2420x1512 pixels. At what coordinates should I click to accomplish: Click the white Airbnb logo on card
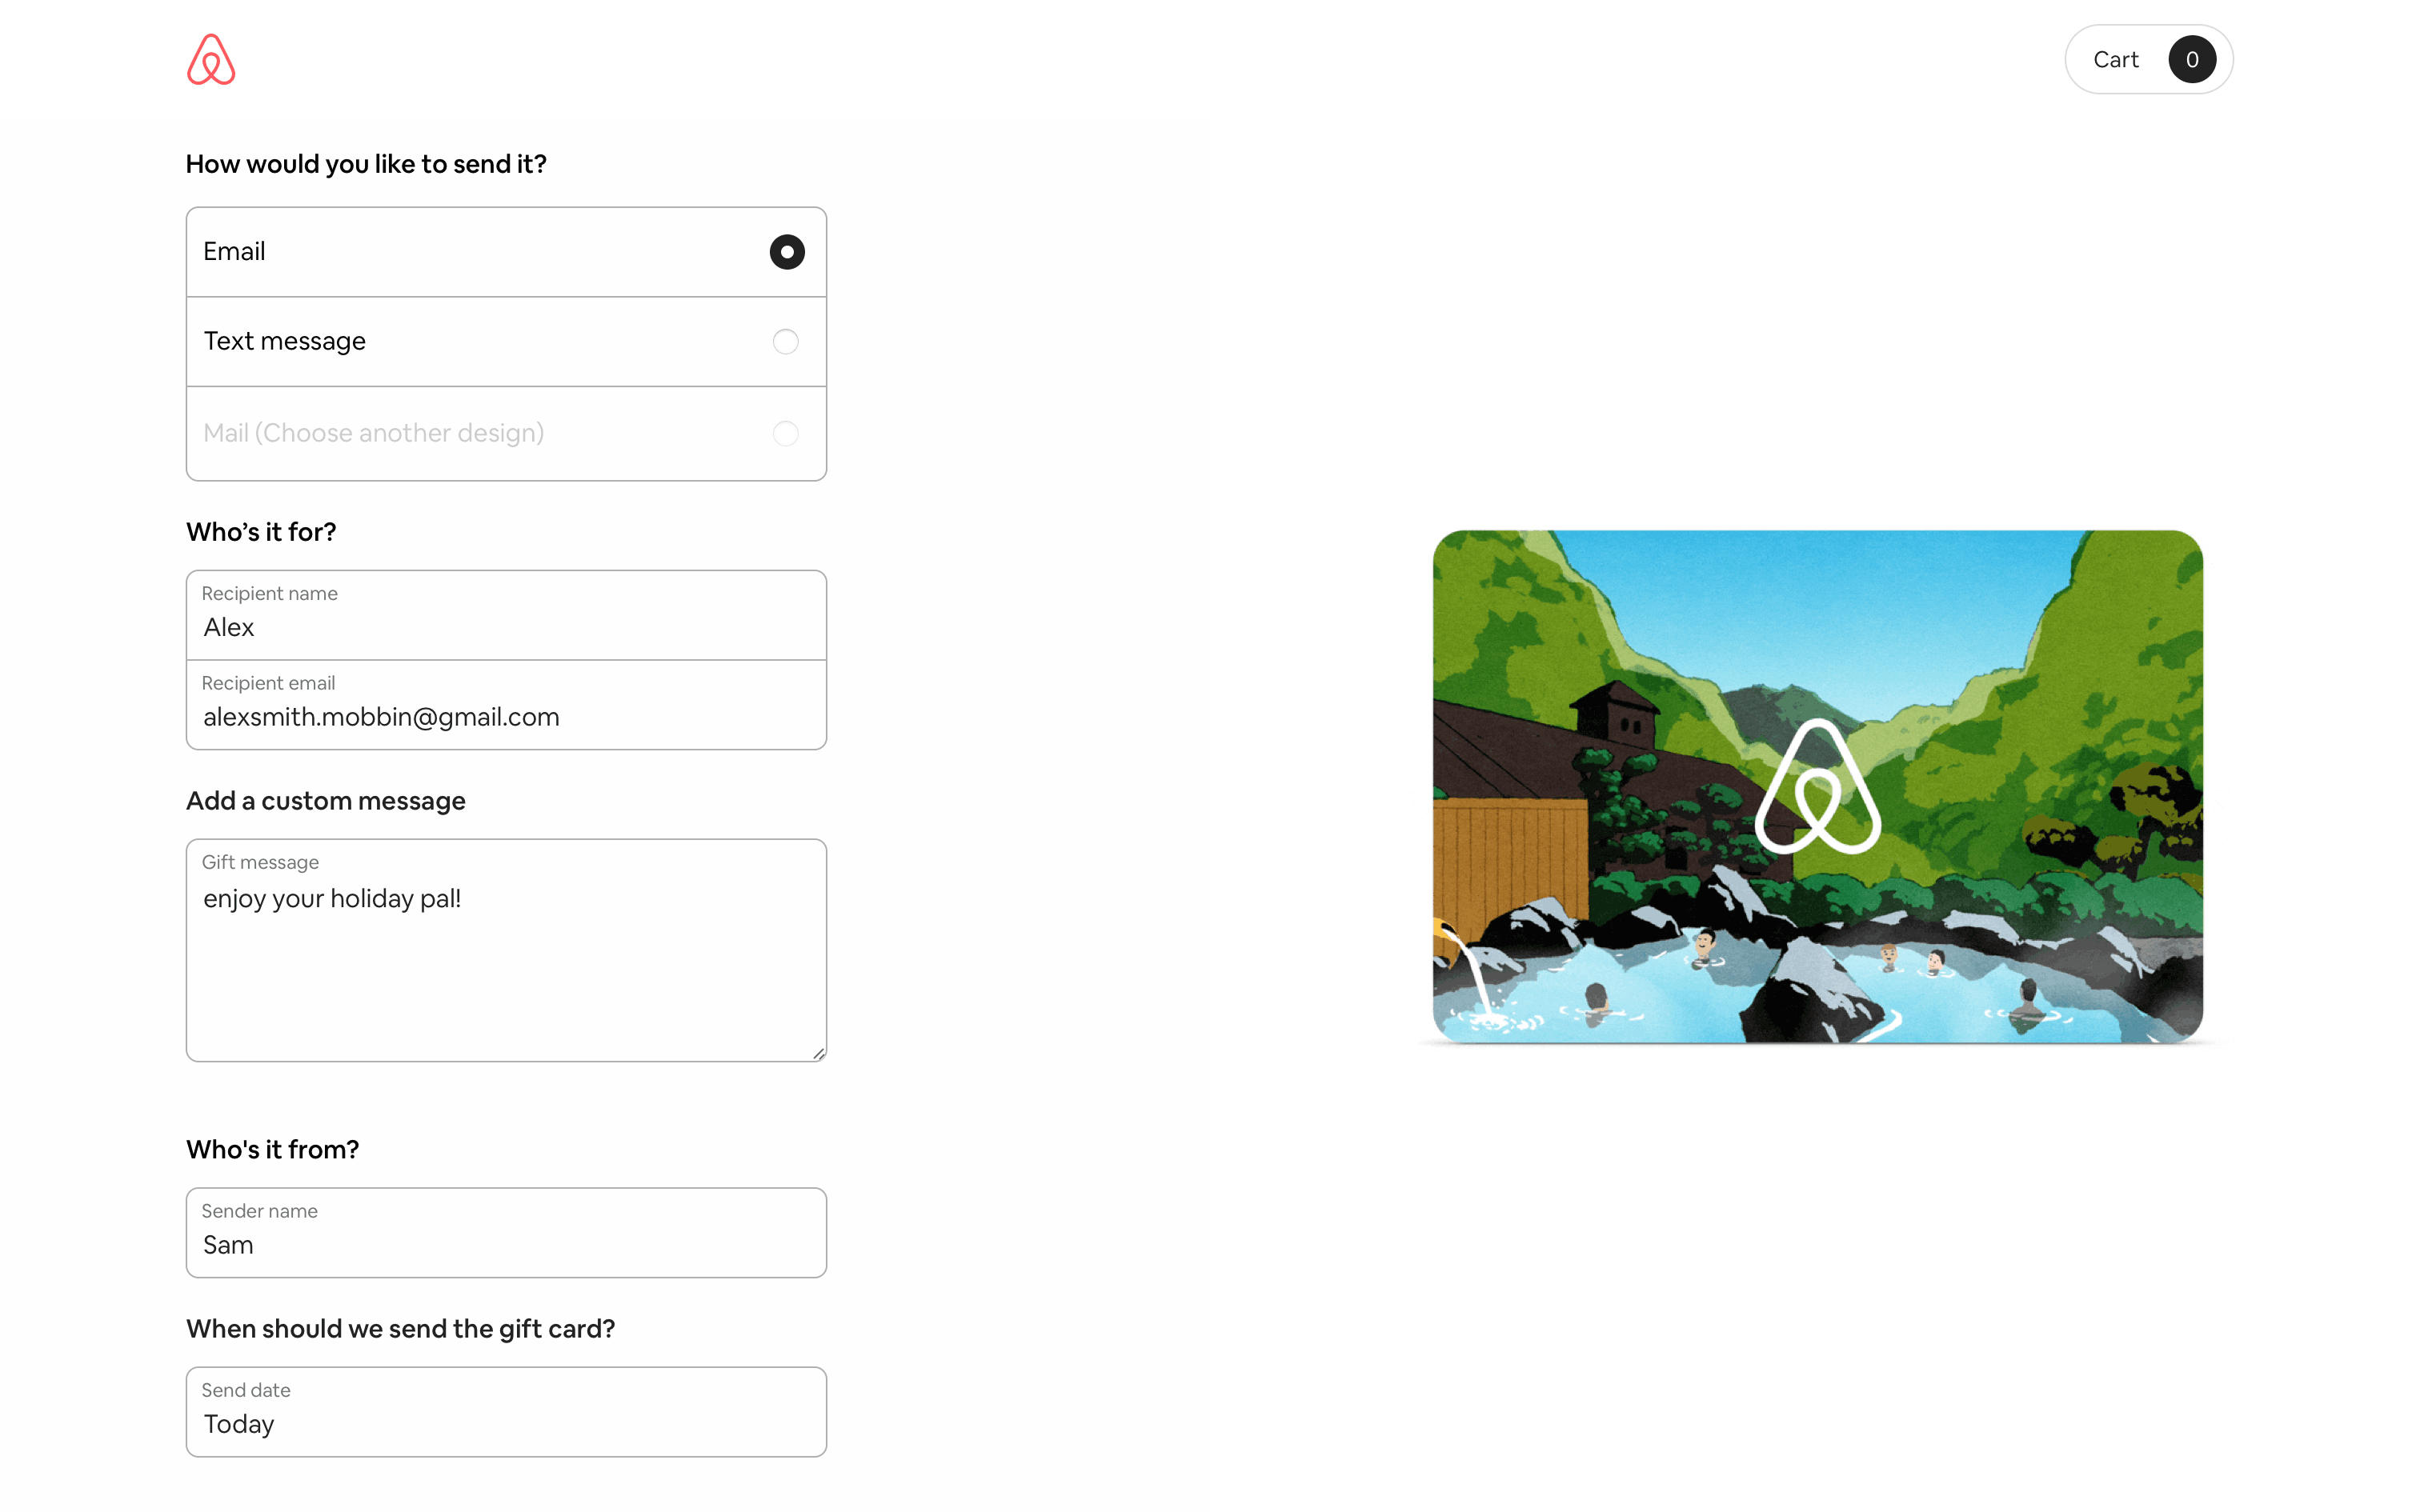[x=1817, y=786]
